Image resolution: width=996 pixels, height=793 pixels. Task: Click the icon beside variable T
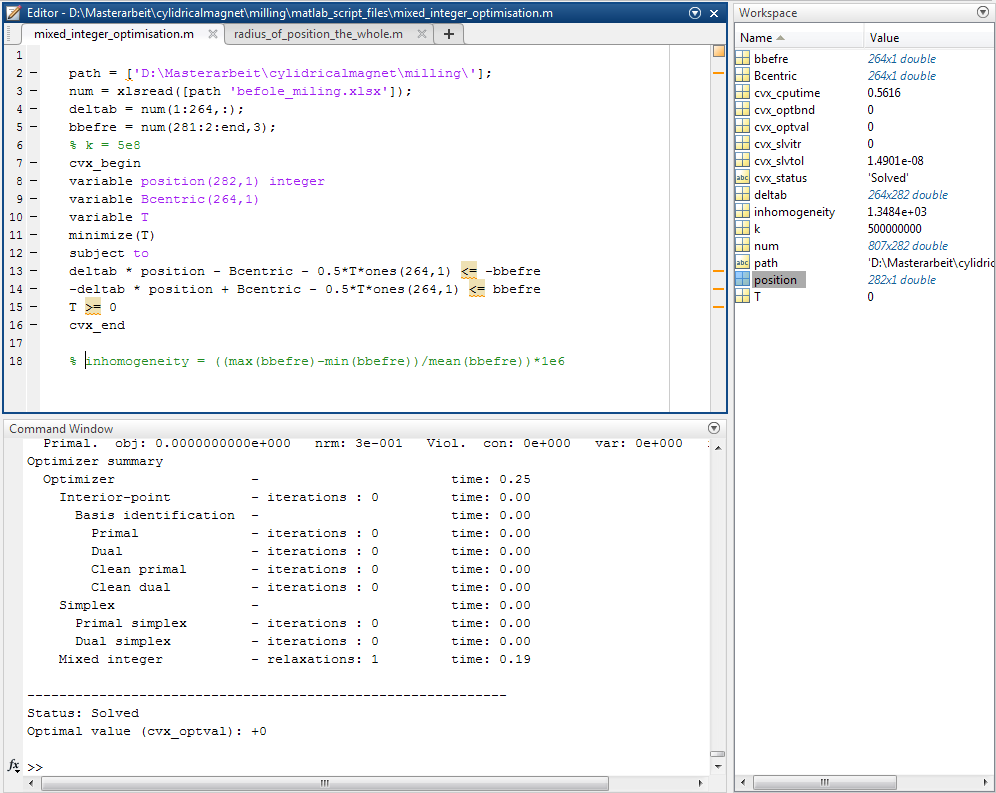(743, 297)
